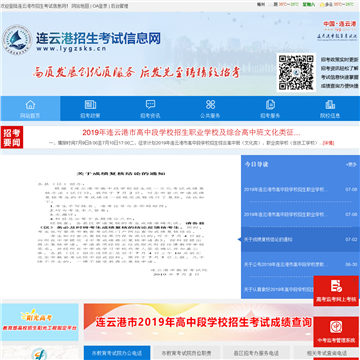This screenshot has width=360, height=360.
Task: Open the 高中段学校招生考试成绩查询 banner
Action: [x=198, y=322]
